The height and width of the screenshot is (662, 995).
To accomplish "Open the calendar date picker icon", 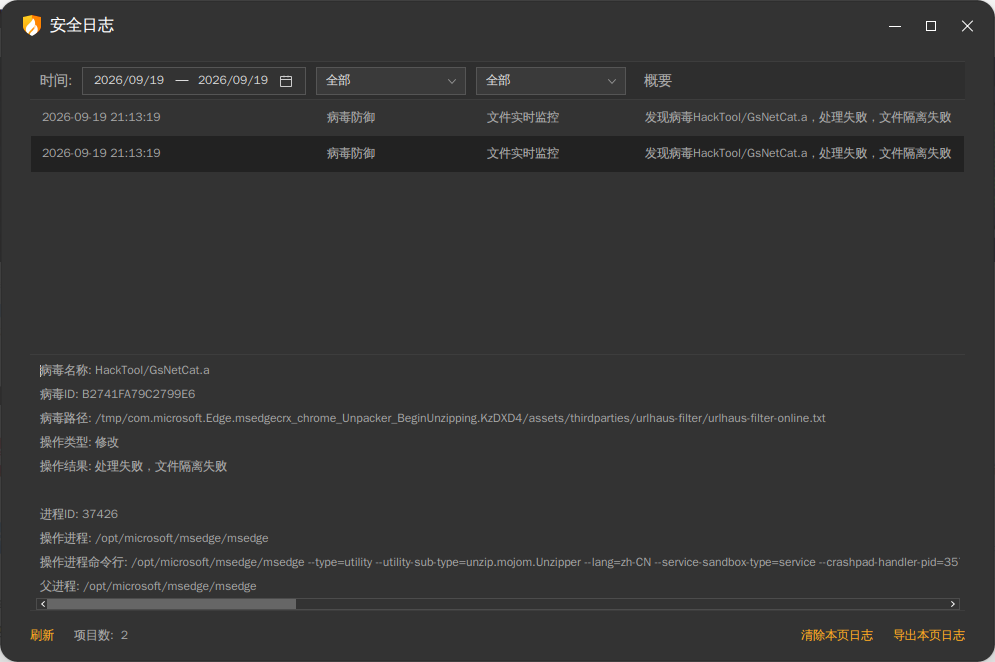I will click(x=286, y=81).
